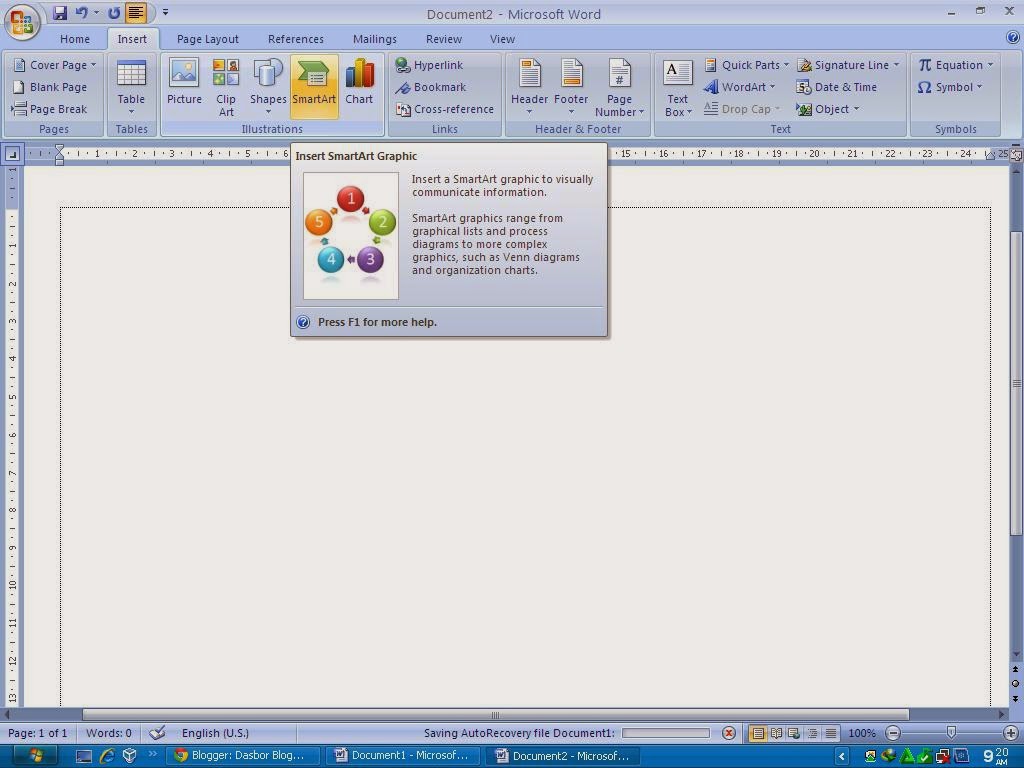1024x768 pixels.
Task: Click the zoom slider handle
Action: 952,733
